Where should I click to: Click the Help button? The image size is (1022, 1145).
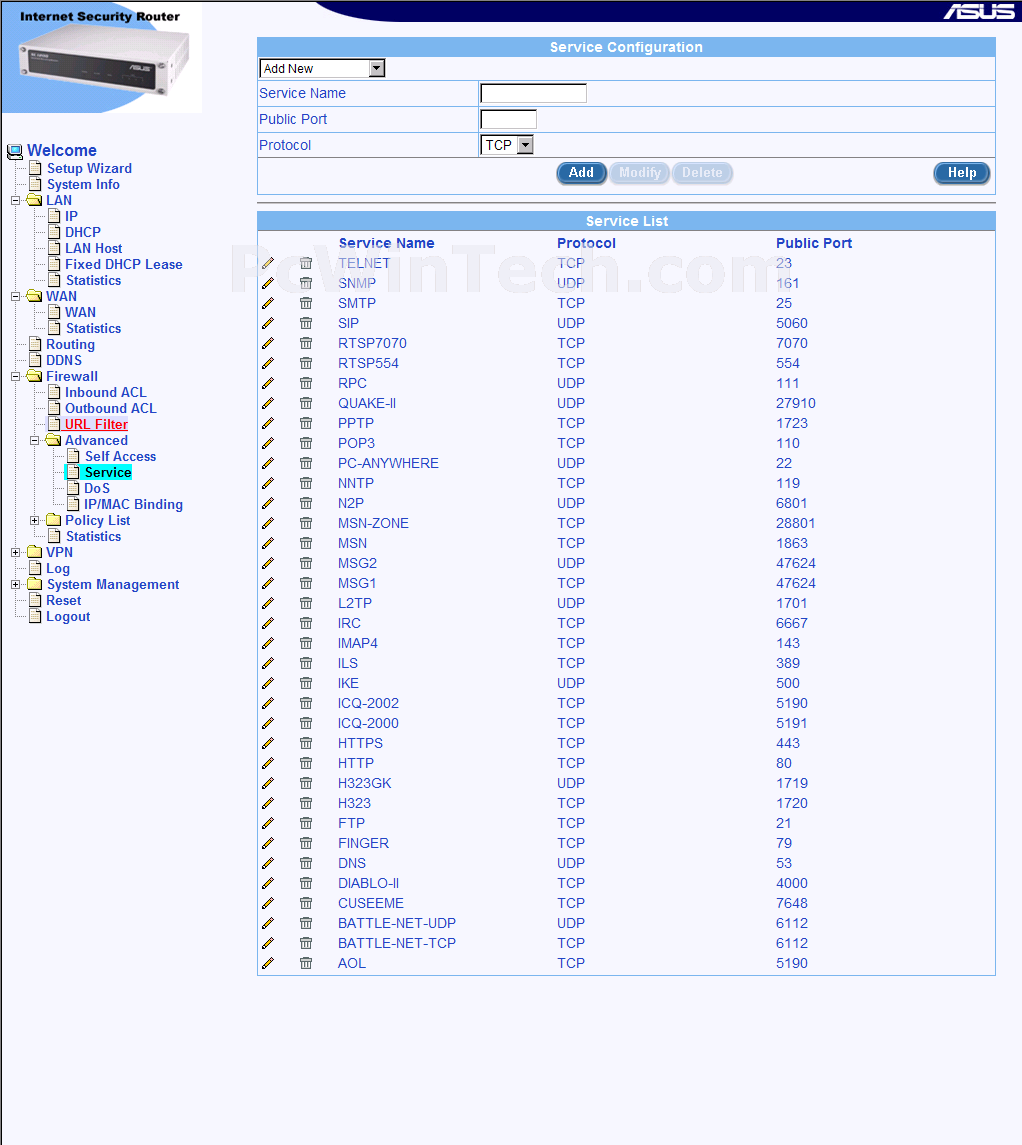(961, 173)
